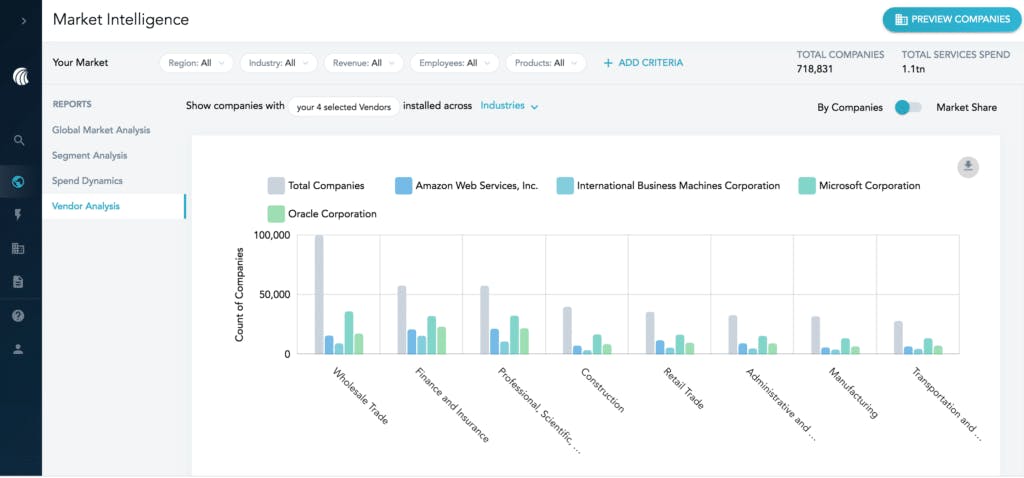Click the search magnifier icon in sidebar

[19, 141]
